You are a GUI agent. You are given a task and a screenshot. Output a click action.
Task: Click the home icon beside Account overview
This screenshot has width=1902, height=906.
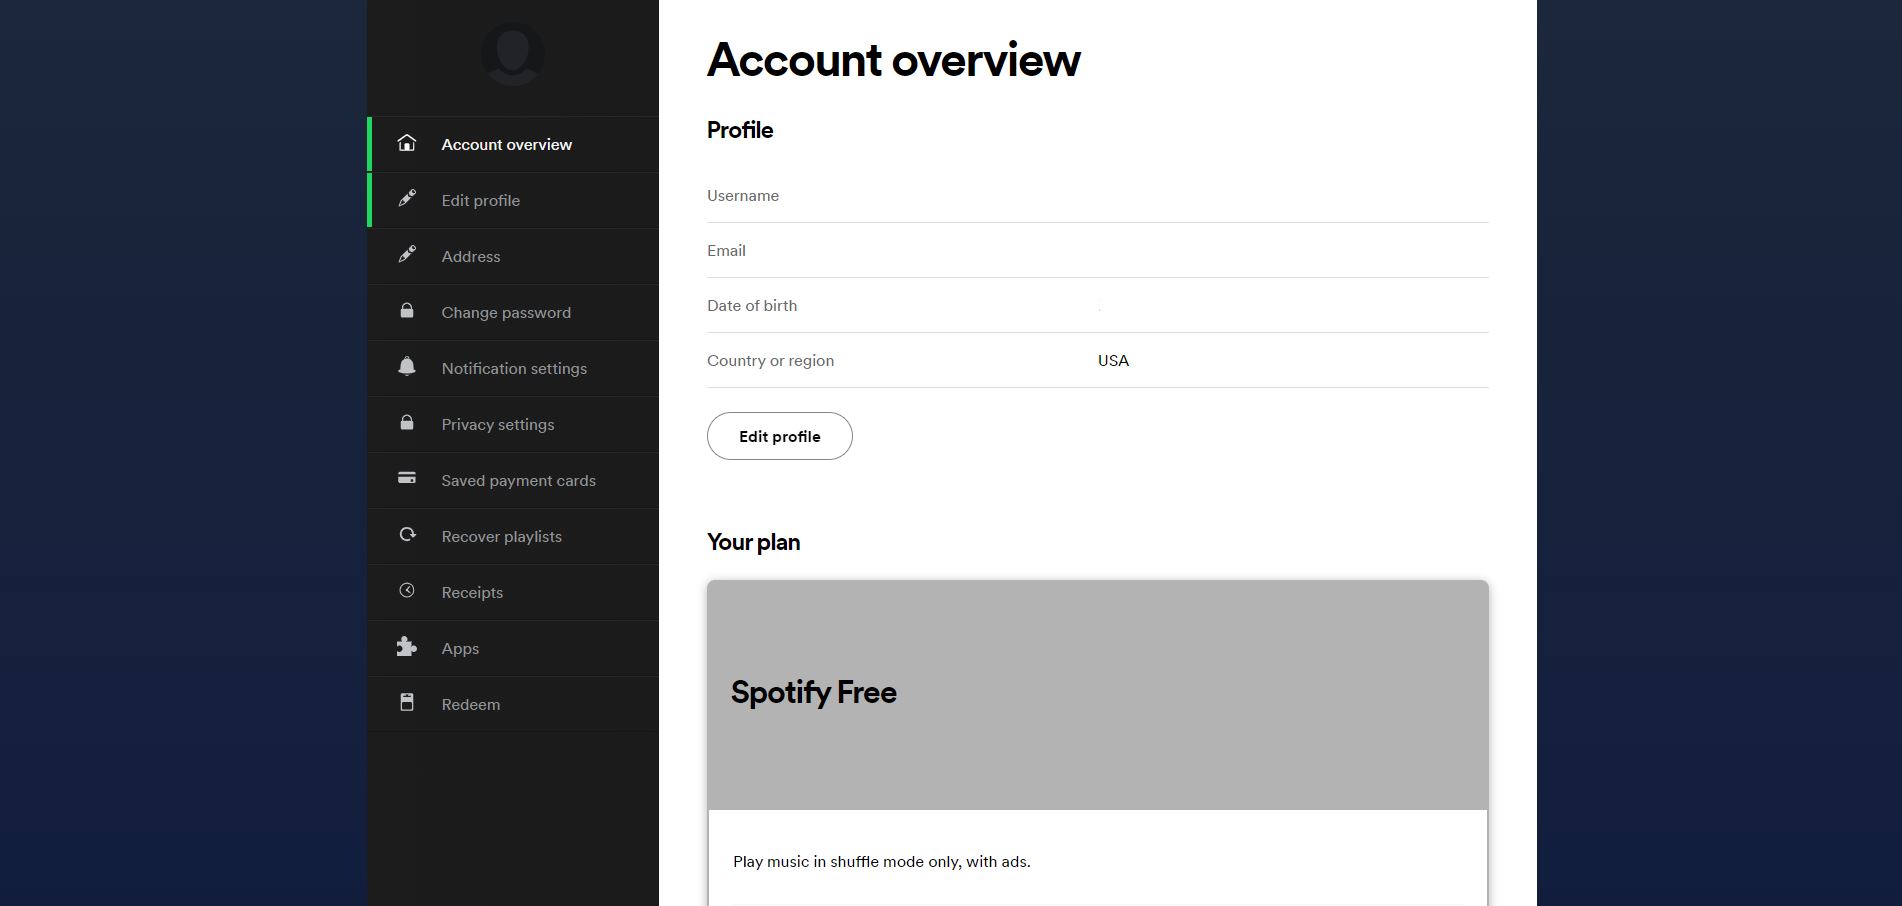click(406, 143)
